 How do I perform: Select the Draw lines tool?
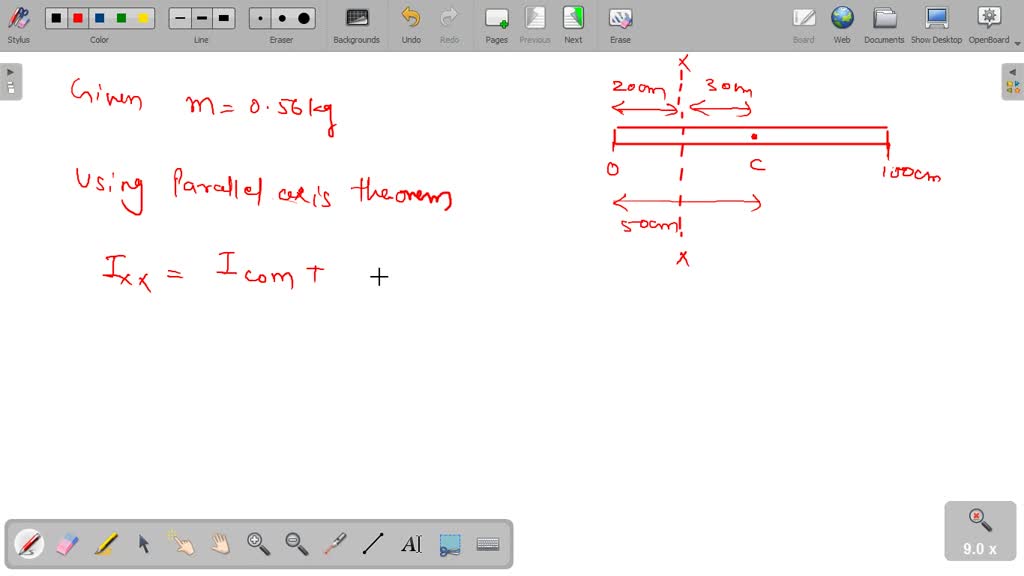coord(372,544)
